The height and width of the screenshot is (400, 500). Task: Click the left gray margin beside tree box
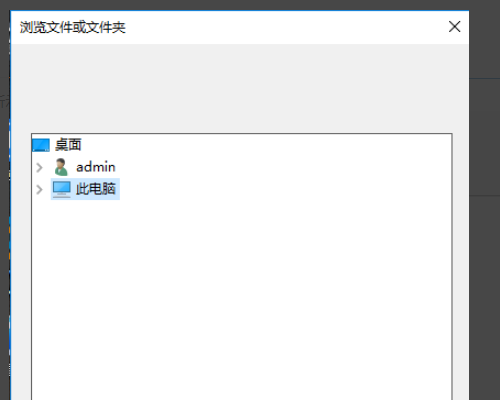21,267
